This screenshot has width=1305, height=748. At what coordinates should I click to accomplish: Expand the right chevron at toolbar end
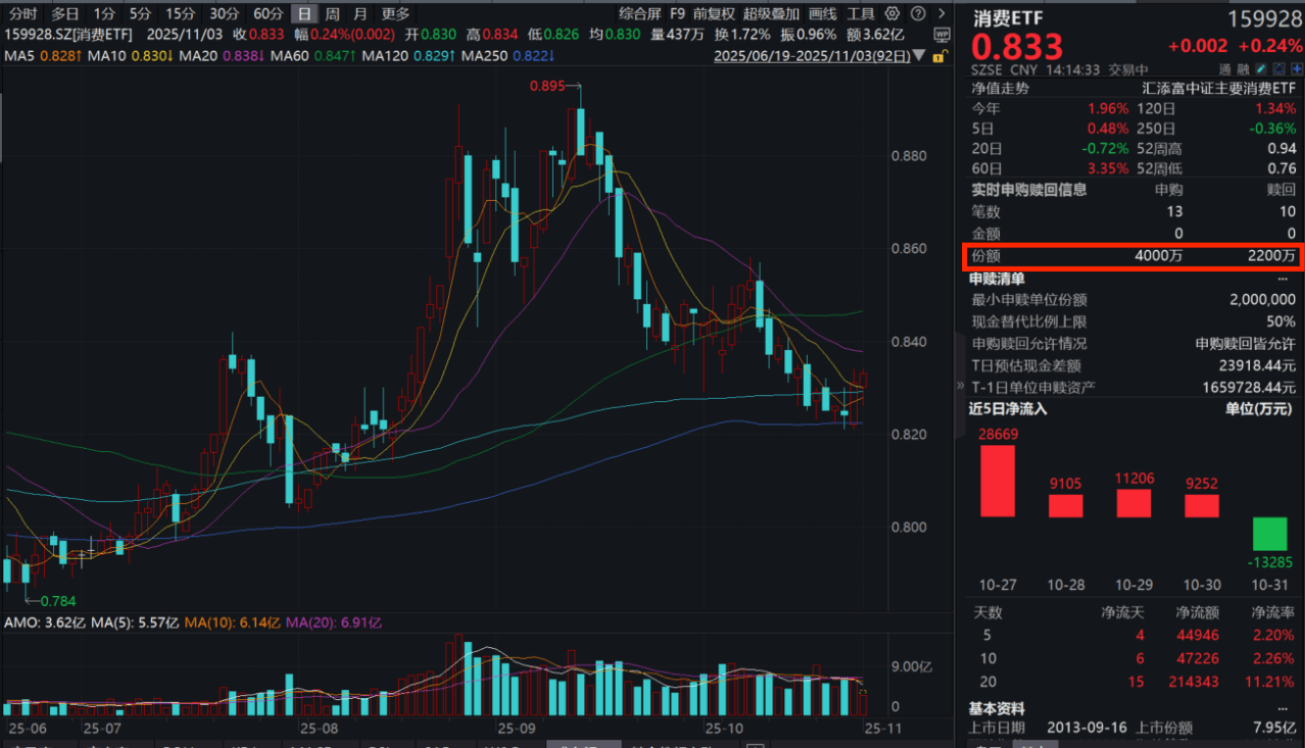[942, 14]
